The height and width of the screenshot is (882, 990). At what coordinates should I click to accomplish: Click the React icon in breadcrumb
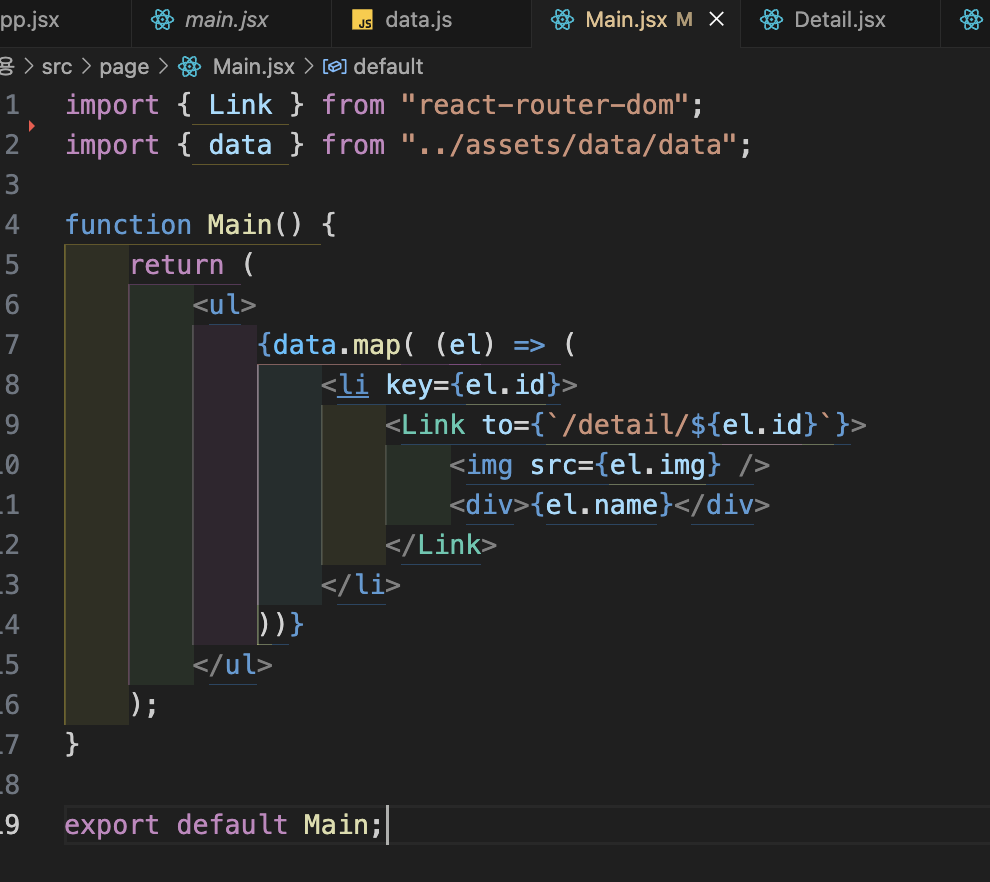(x=189, y=66)
